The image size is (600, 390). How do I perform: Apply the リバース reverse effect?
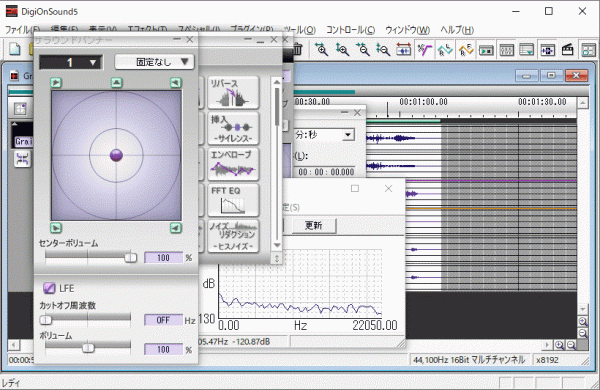[233, 93]
